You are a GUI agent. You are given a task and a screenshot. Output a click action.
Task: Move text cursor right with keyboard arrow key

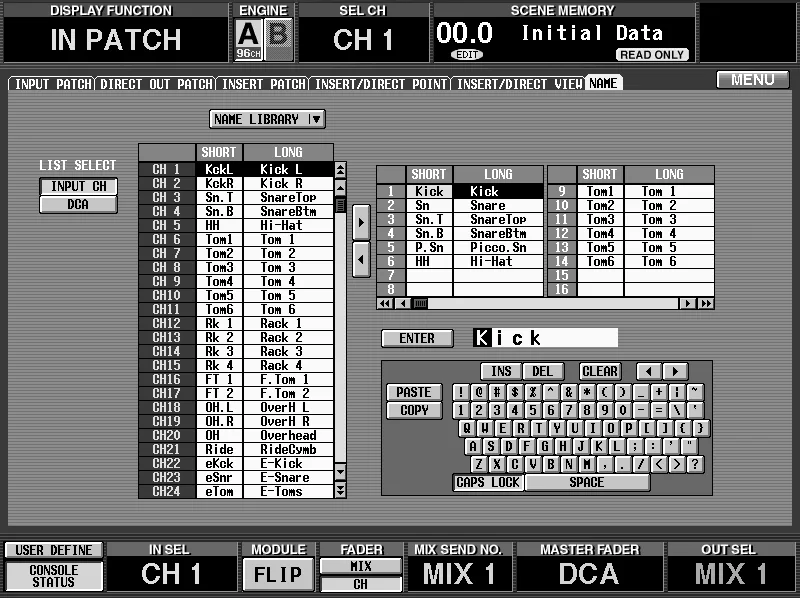(676, 371)
